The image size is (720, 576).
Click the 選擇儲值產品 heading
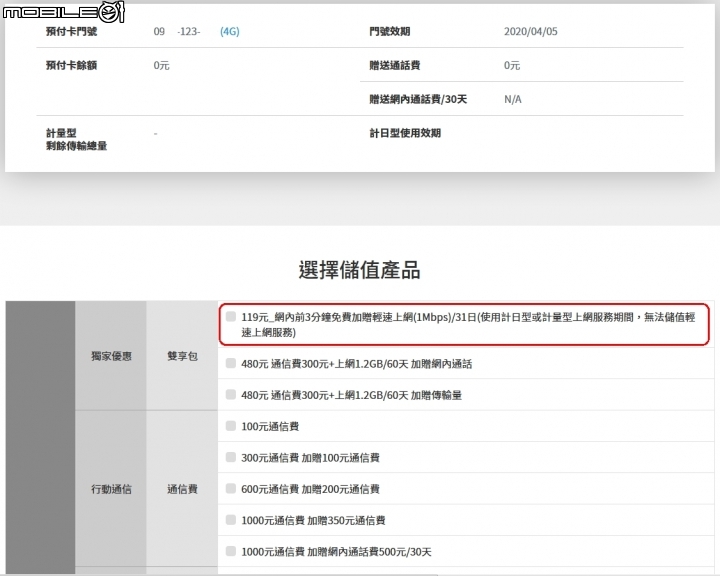(x=360, y=270)
